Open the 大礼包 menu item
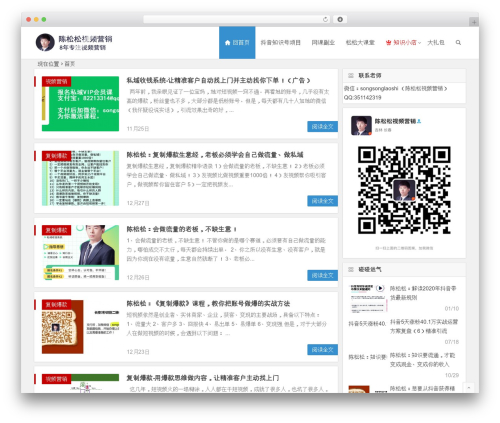The height and width of the screenshot is (423, 500). [x=436, y=43]
